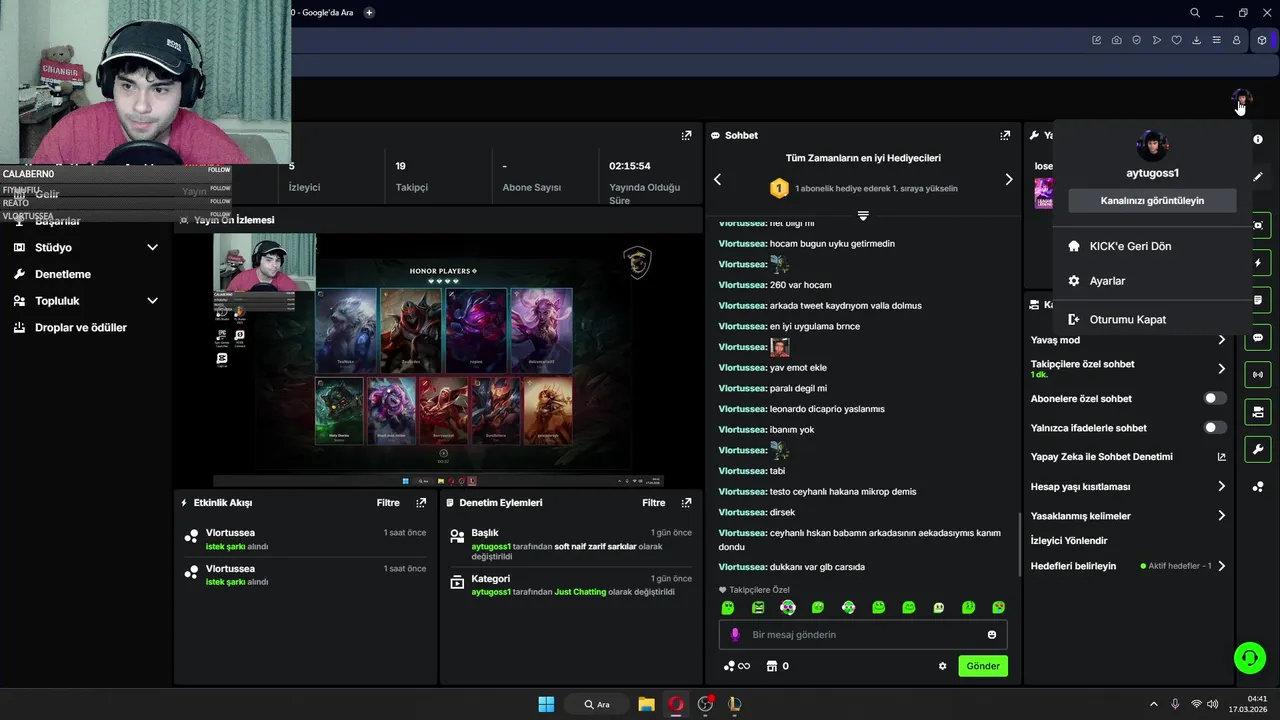
Task: Click the lightning bolt icon on right rail
Action: click(x=1258, y=263)
